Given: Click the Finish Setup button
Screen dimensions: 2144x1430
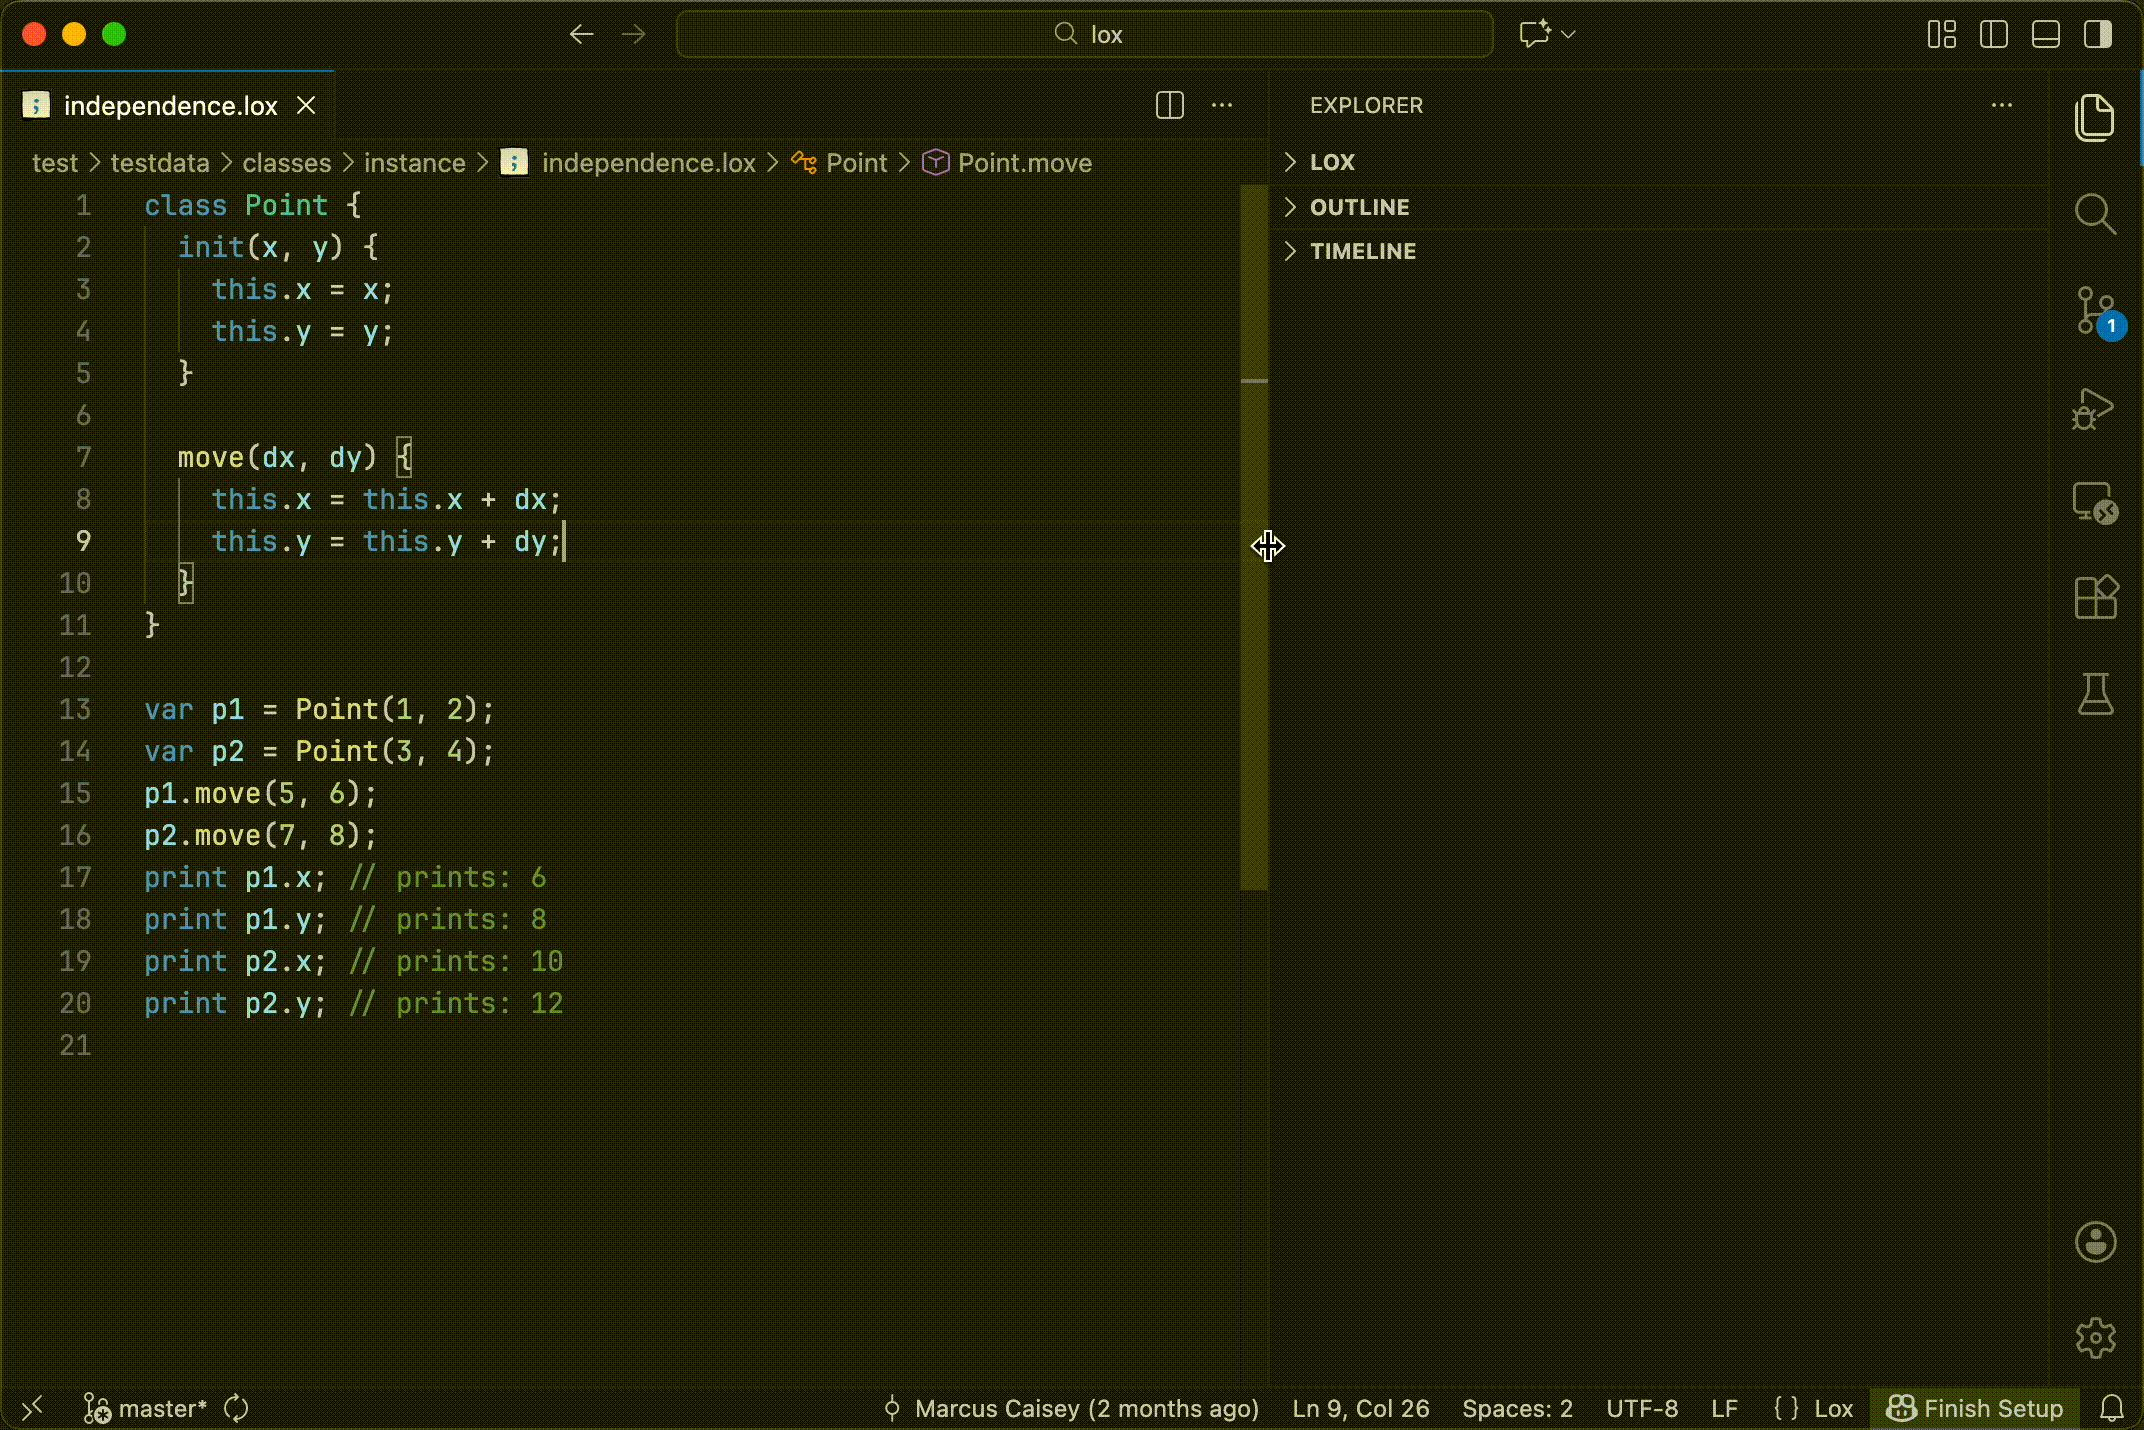Looking at the screenshot, I should point(1975,1408).
